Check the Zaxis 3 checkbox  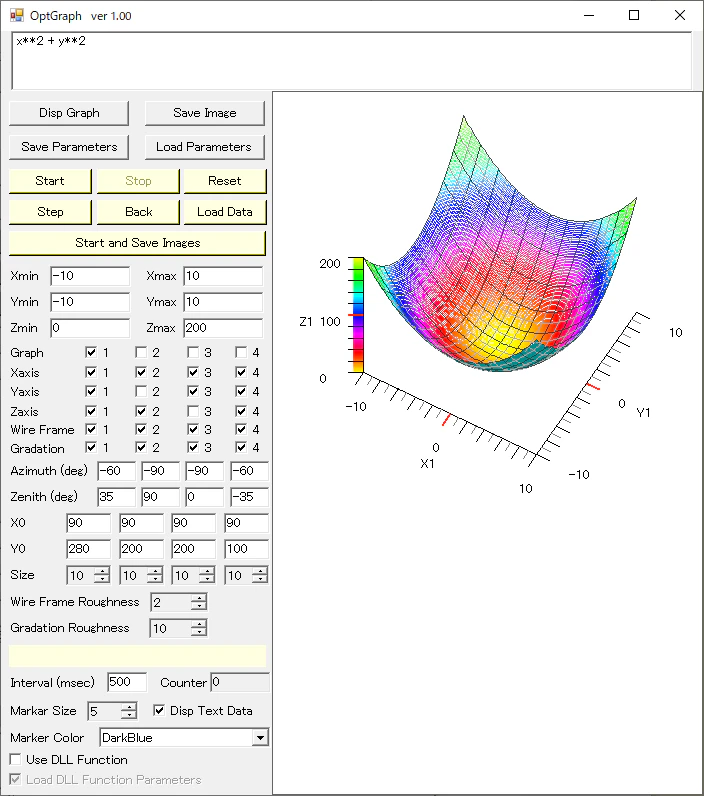[x=193, y=411]
